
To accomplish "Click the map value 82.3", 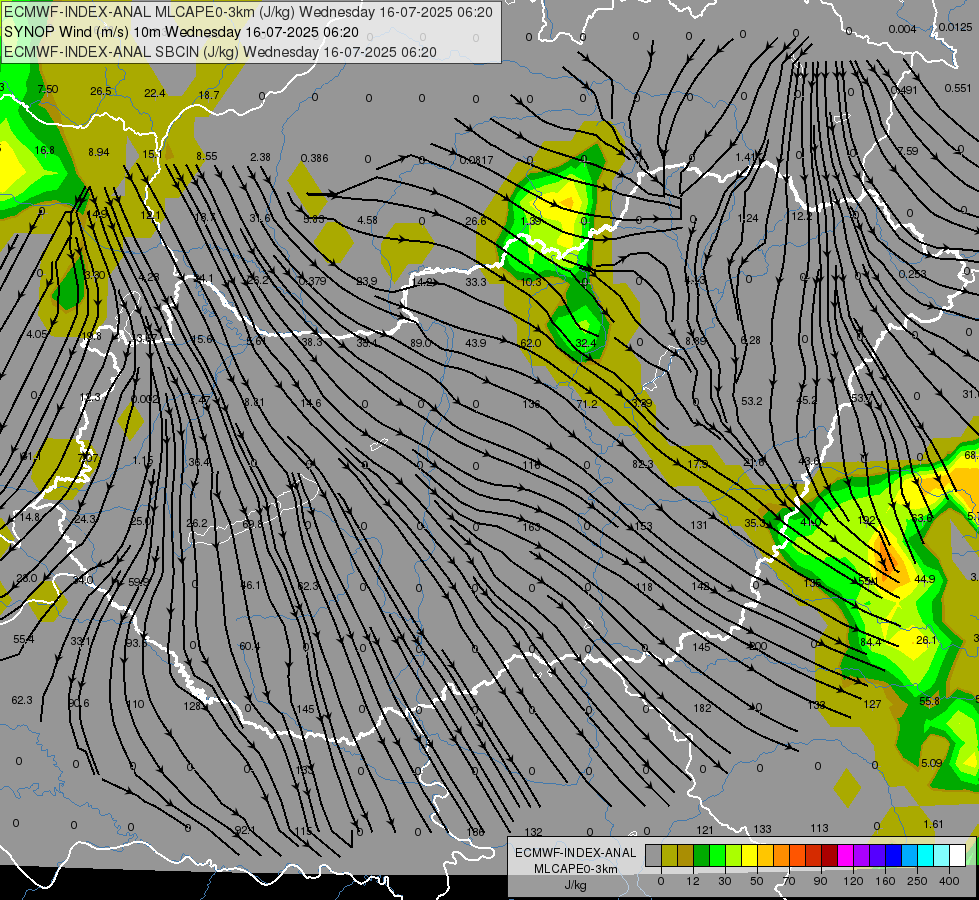I will coord(642,464).
